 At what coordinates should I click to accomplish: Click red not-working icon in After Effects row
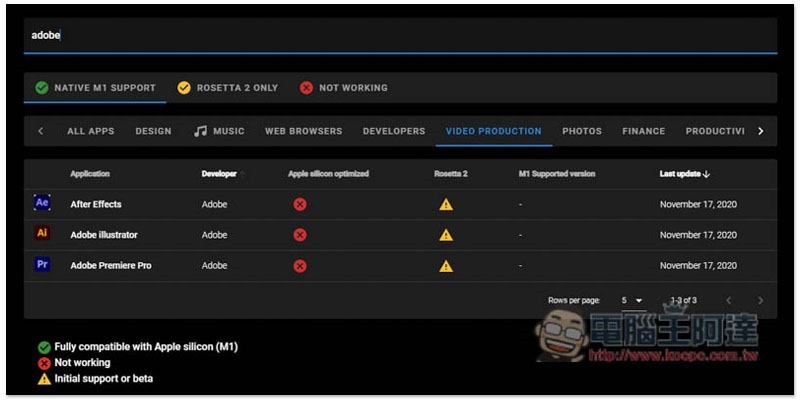pos(300,204)
